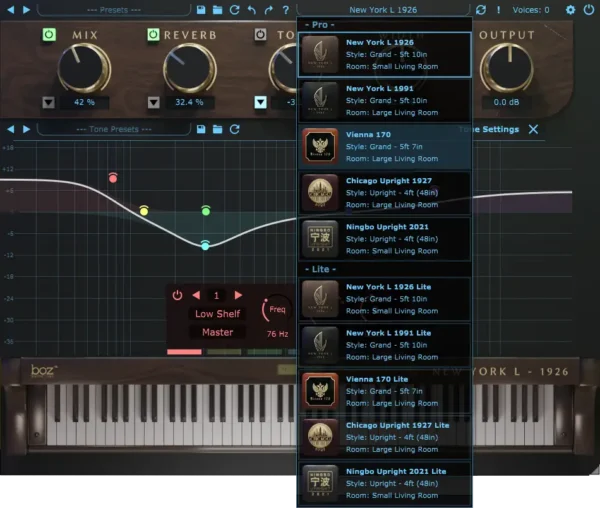Expand the dropdown arrow below MIX knob
This screenshot has width=600, height=508.
pyautogui.click(x=49, y=102)
